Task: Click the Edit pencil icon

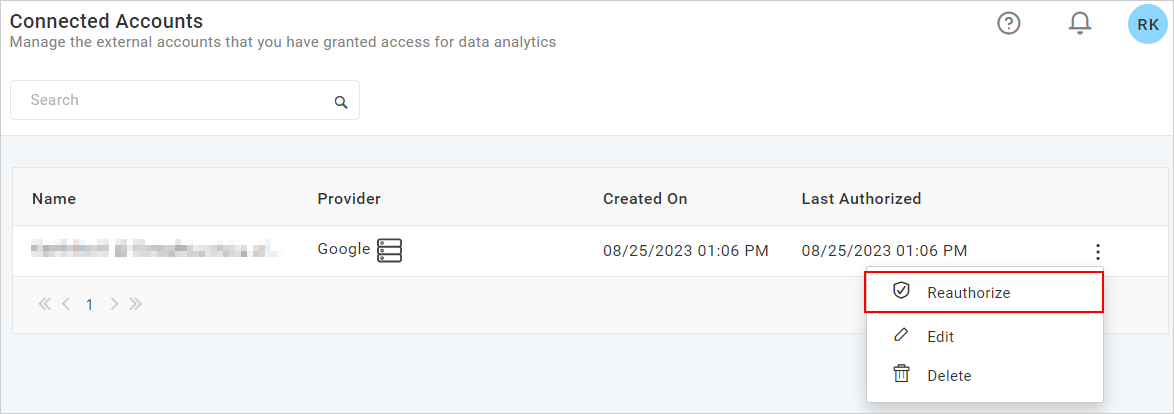Action: [901, 335]
